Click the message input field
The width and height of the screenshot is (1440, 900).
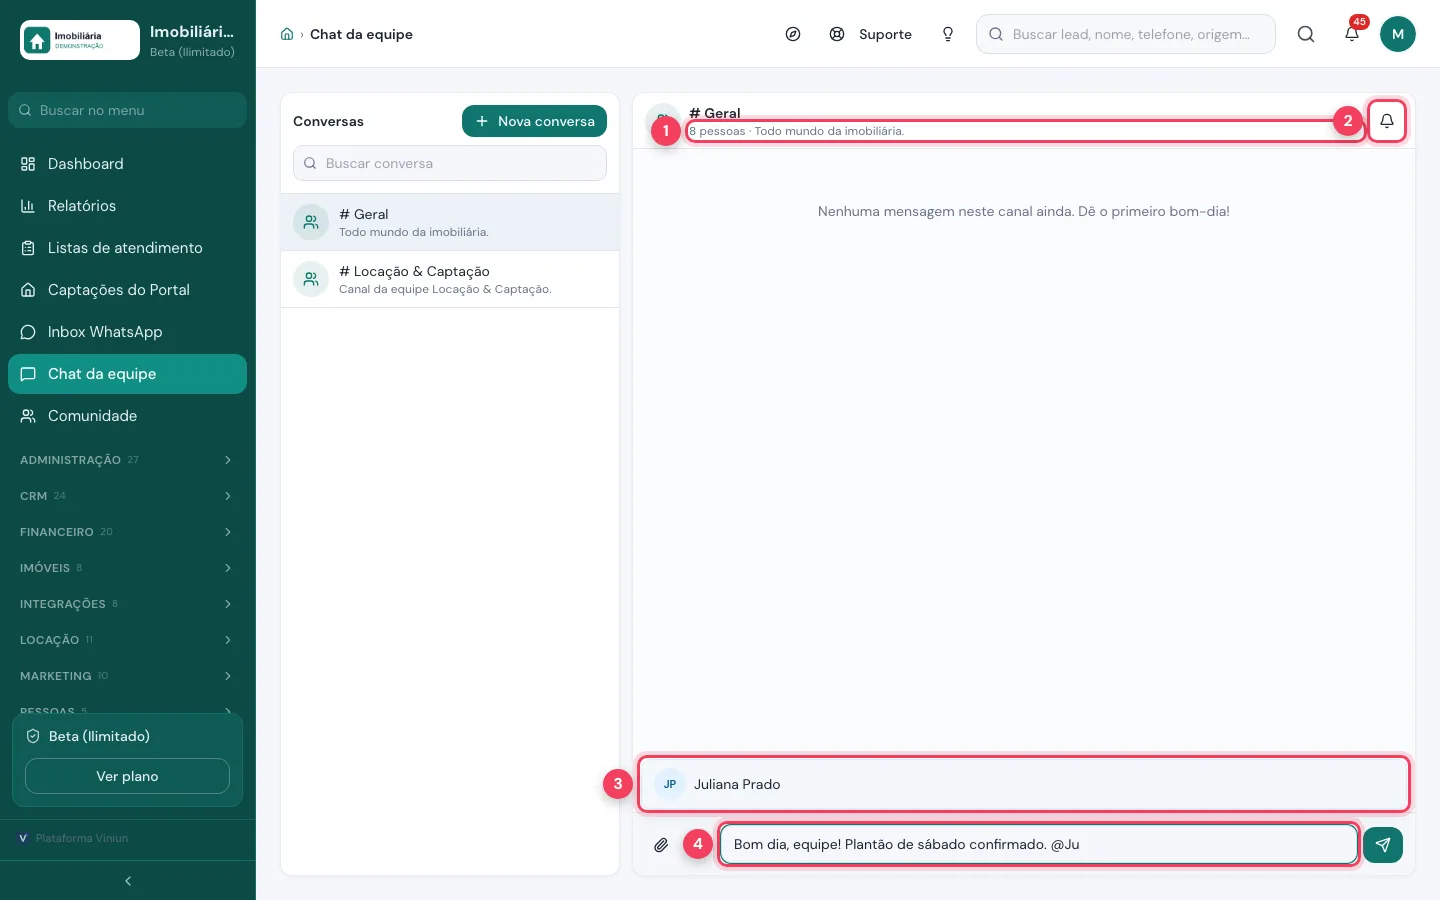pos(1039,845)
